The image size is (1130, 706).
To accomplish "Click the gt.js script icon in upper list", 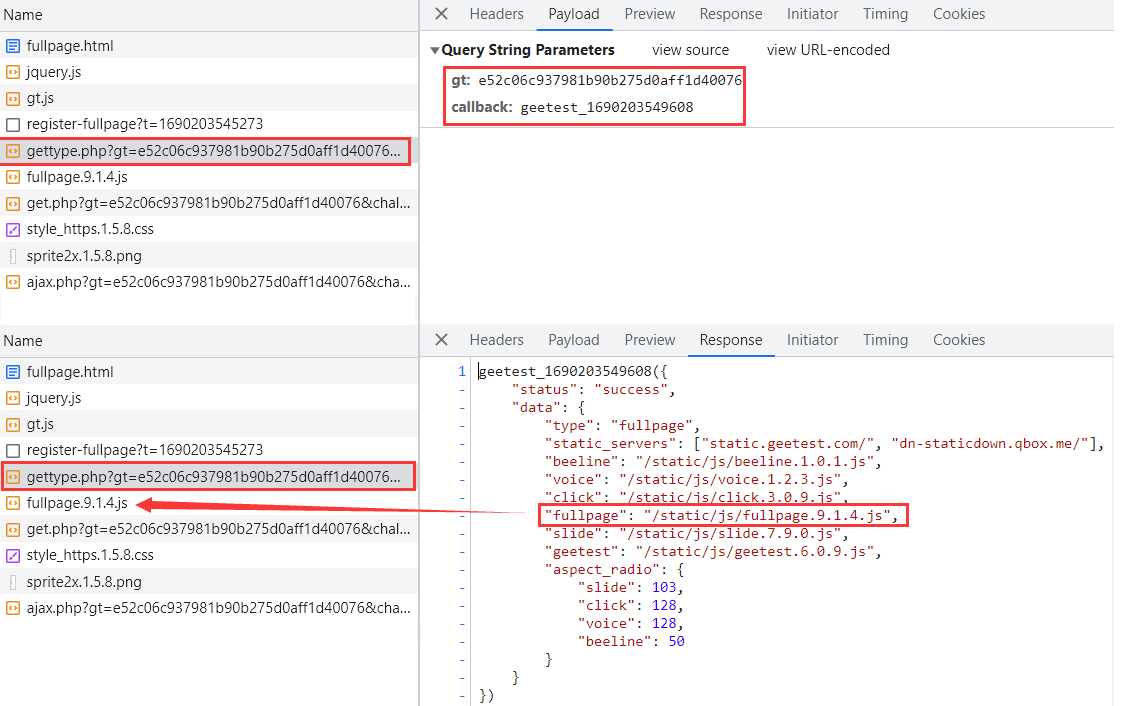I will [x=13, y=99].
